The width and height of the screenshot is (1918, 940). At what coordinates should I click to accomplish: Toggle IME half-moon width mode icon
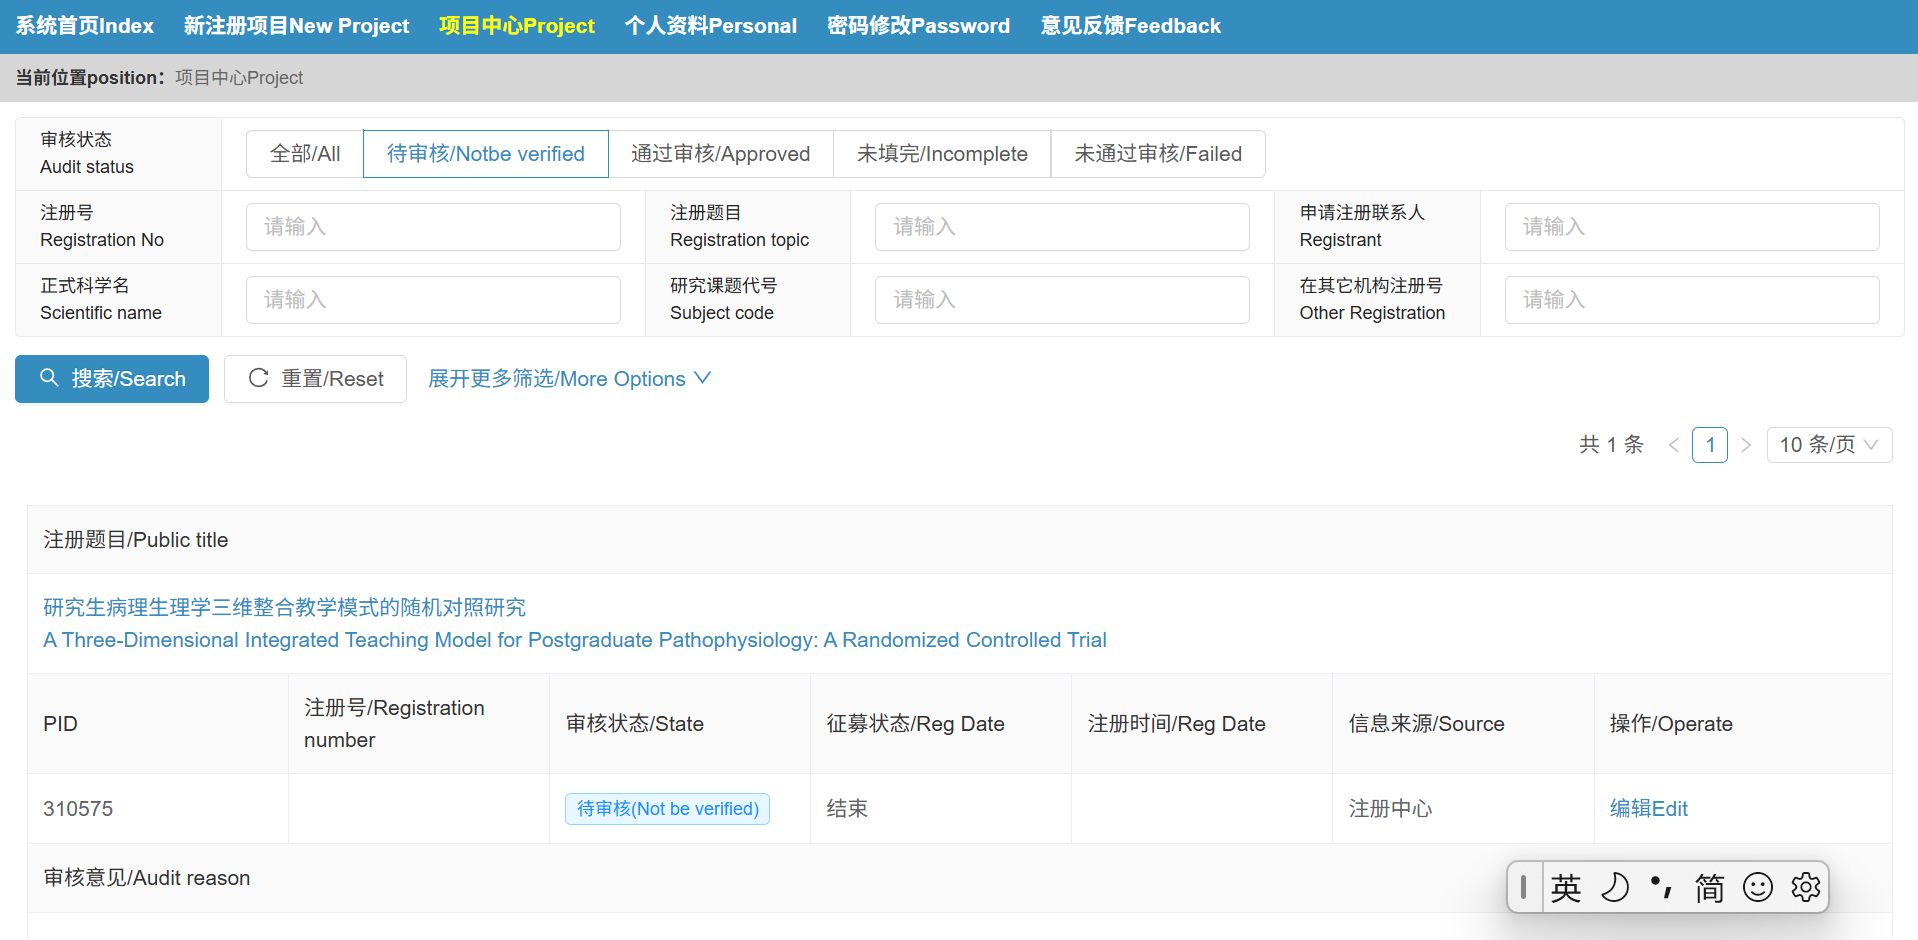(1614, 887)
